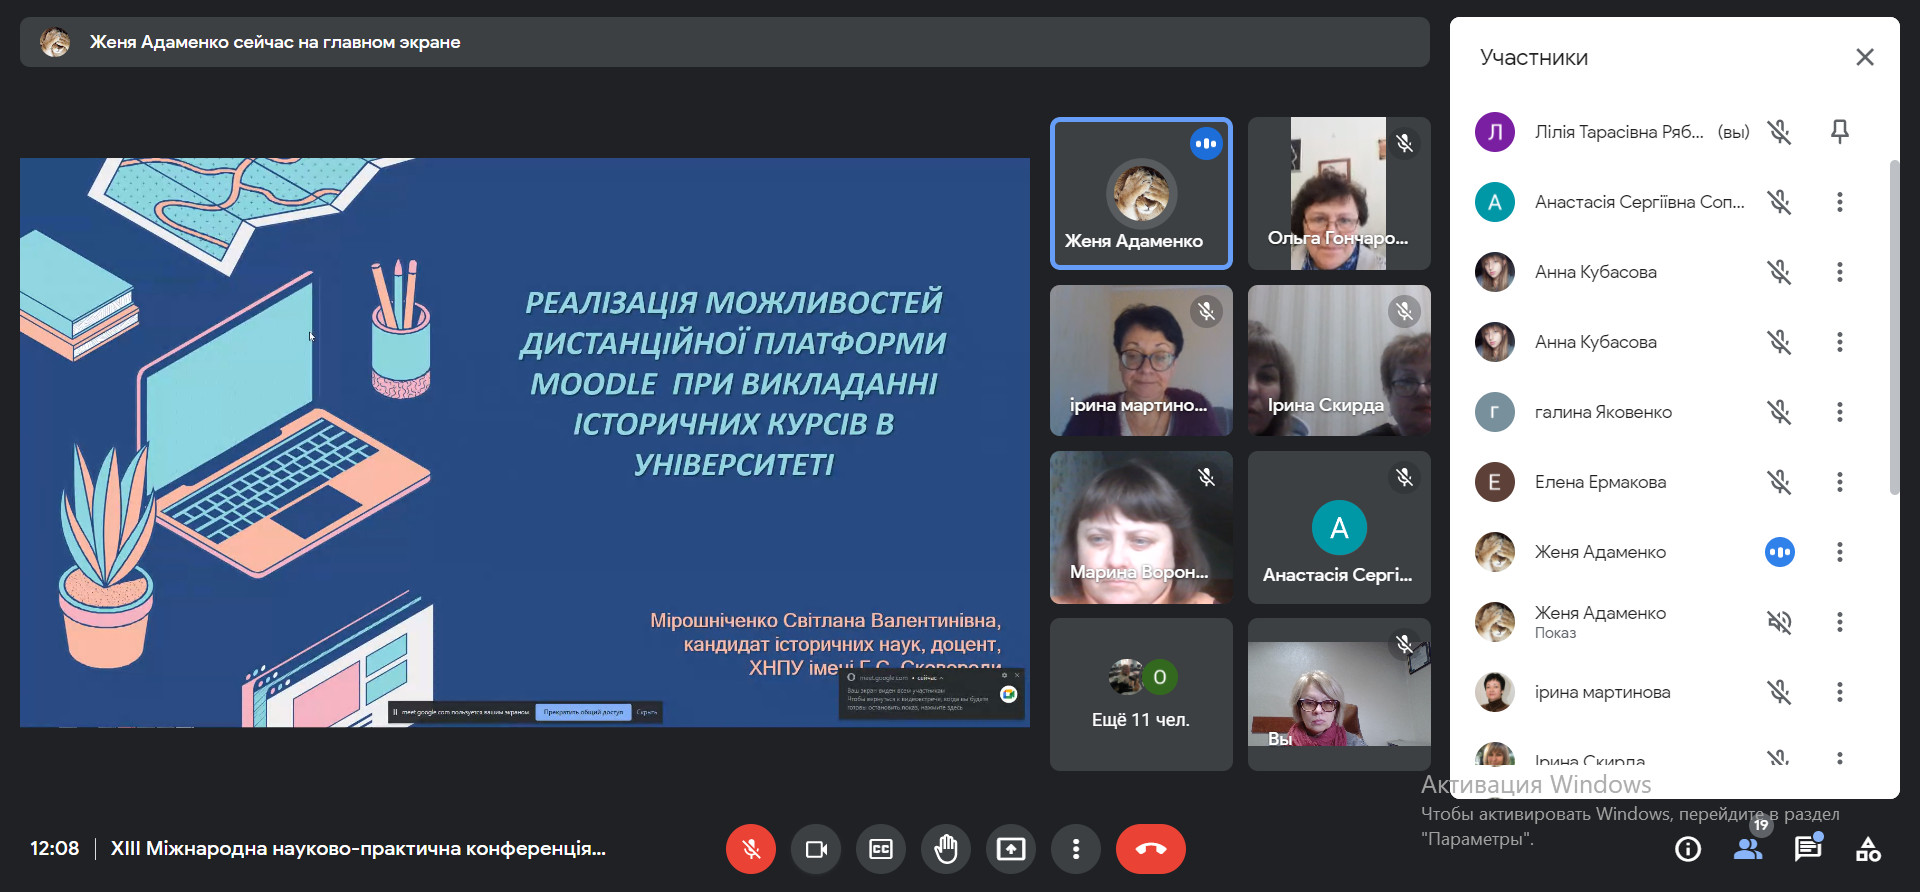
Task: Open meeting details info icon
Action: pyautogui.click(x=1688, y=849)
